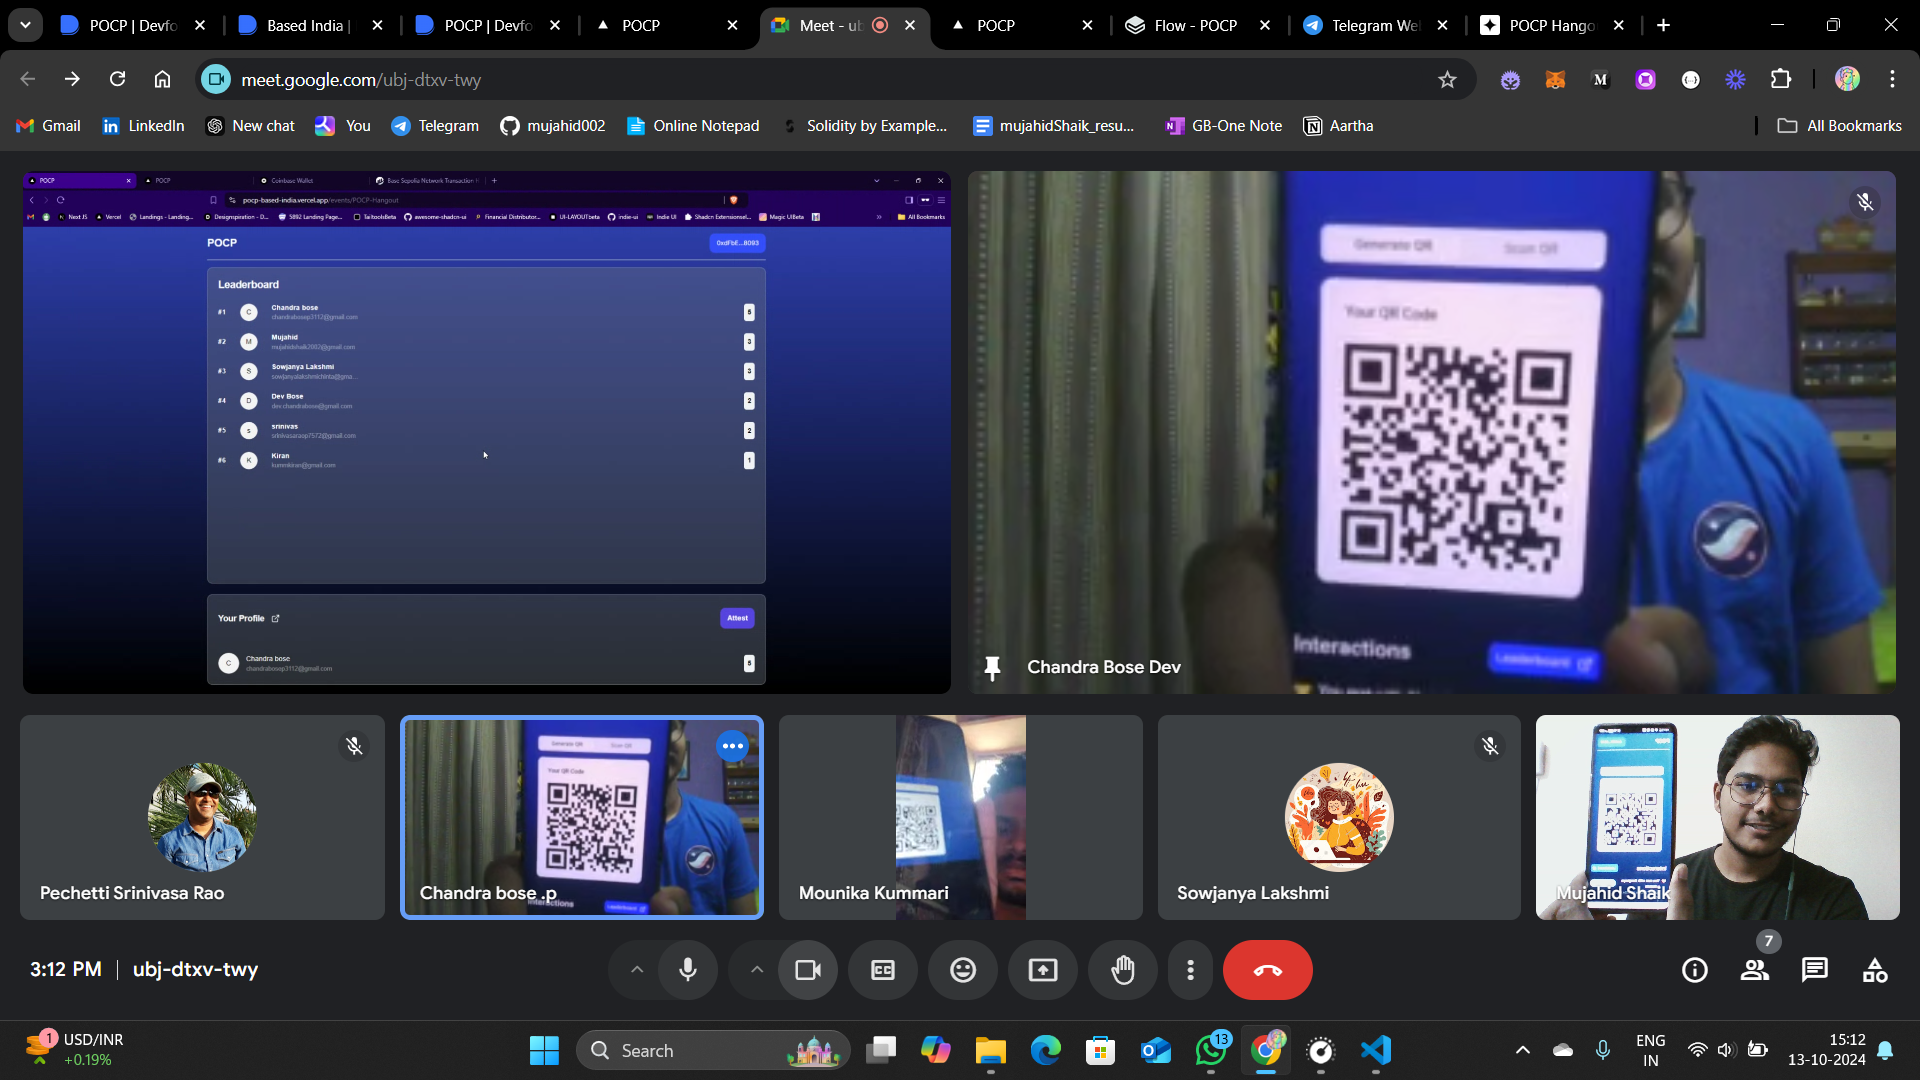The image size is (1920, 1080).
Task: Open the tab search dropdown
Action: (25, 25)
